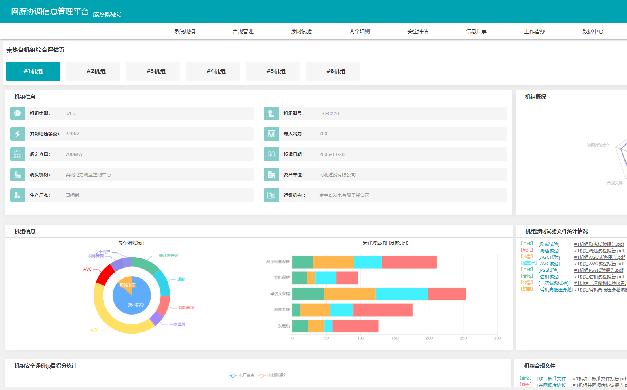This screenshot has height=390, width=627.
Task: Open the file link in the cyan-tagged row
Action: [599, 264]
